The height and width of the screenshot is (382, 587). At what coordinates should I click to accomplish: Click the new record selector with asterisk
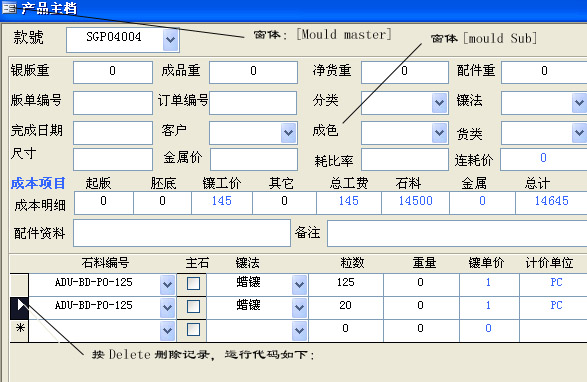coord(19,331)
